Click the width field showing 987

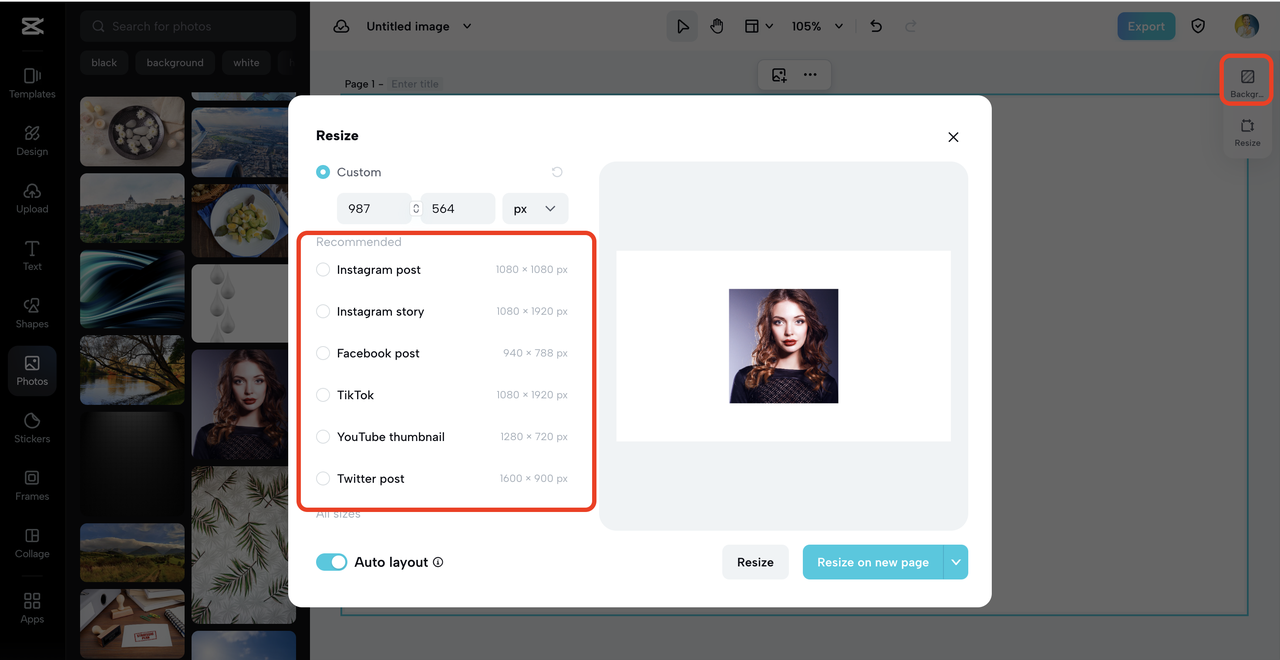click(x=370, y=209)
